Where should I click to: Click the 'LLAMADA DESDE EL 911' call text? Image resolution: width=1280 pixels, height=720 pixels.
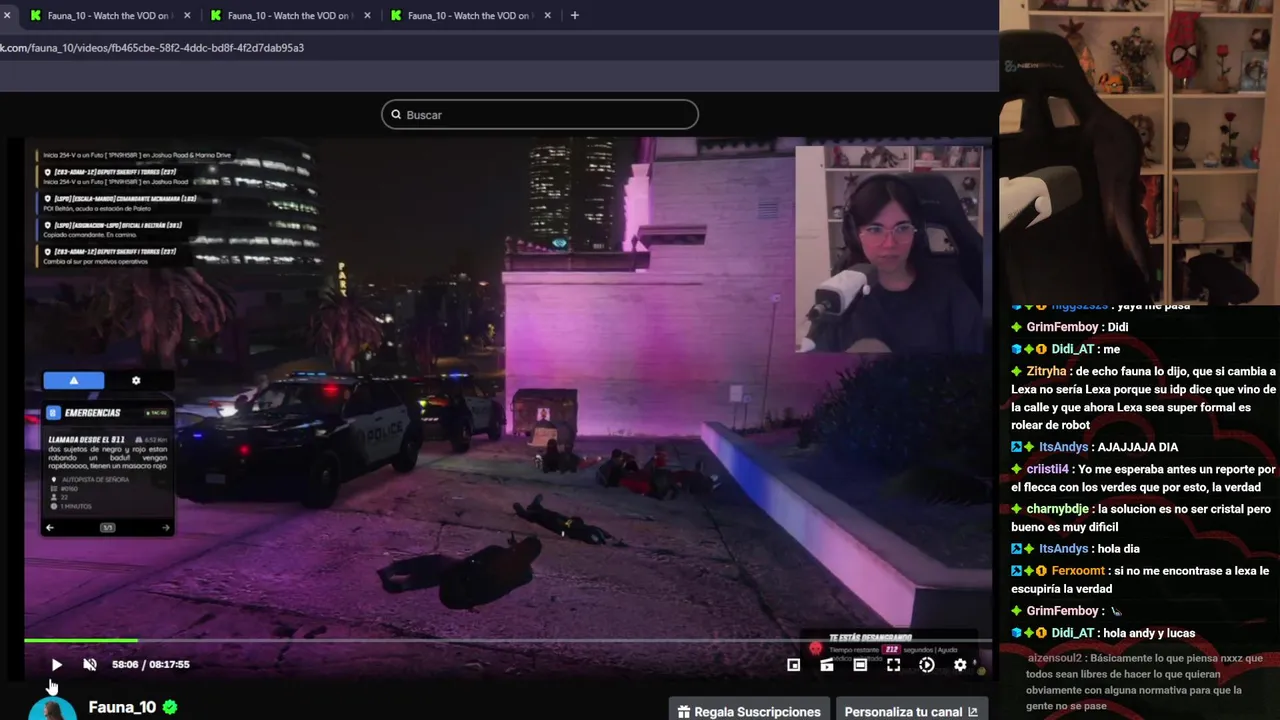85,439
